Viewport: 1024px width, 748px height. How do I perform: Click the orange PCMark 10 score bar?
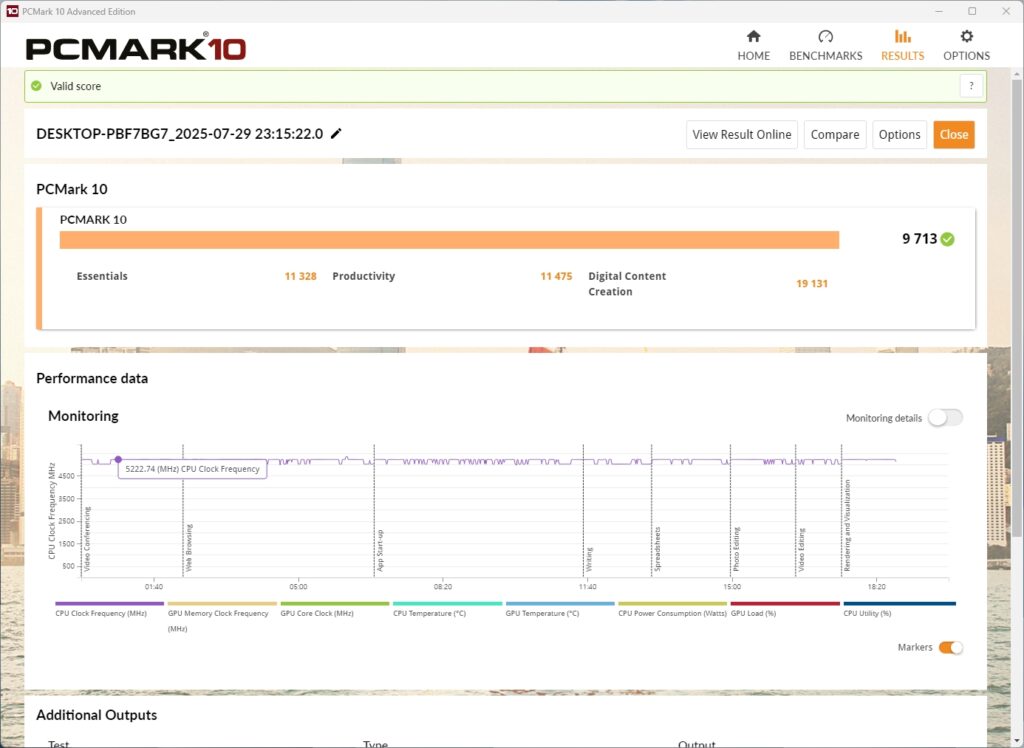(x=449, y=240)
